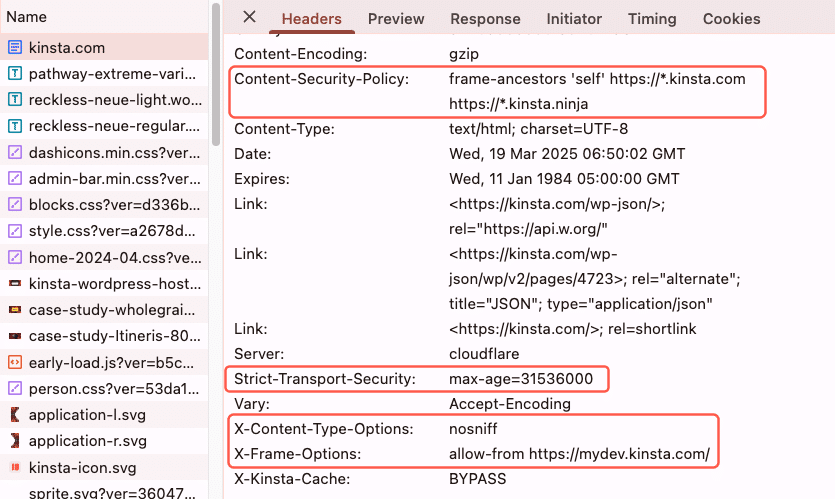The width and height of the screenshot is (835, 499).
Task: Click the rel=shortlink Link value
Action: [x=572, y=329]
